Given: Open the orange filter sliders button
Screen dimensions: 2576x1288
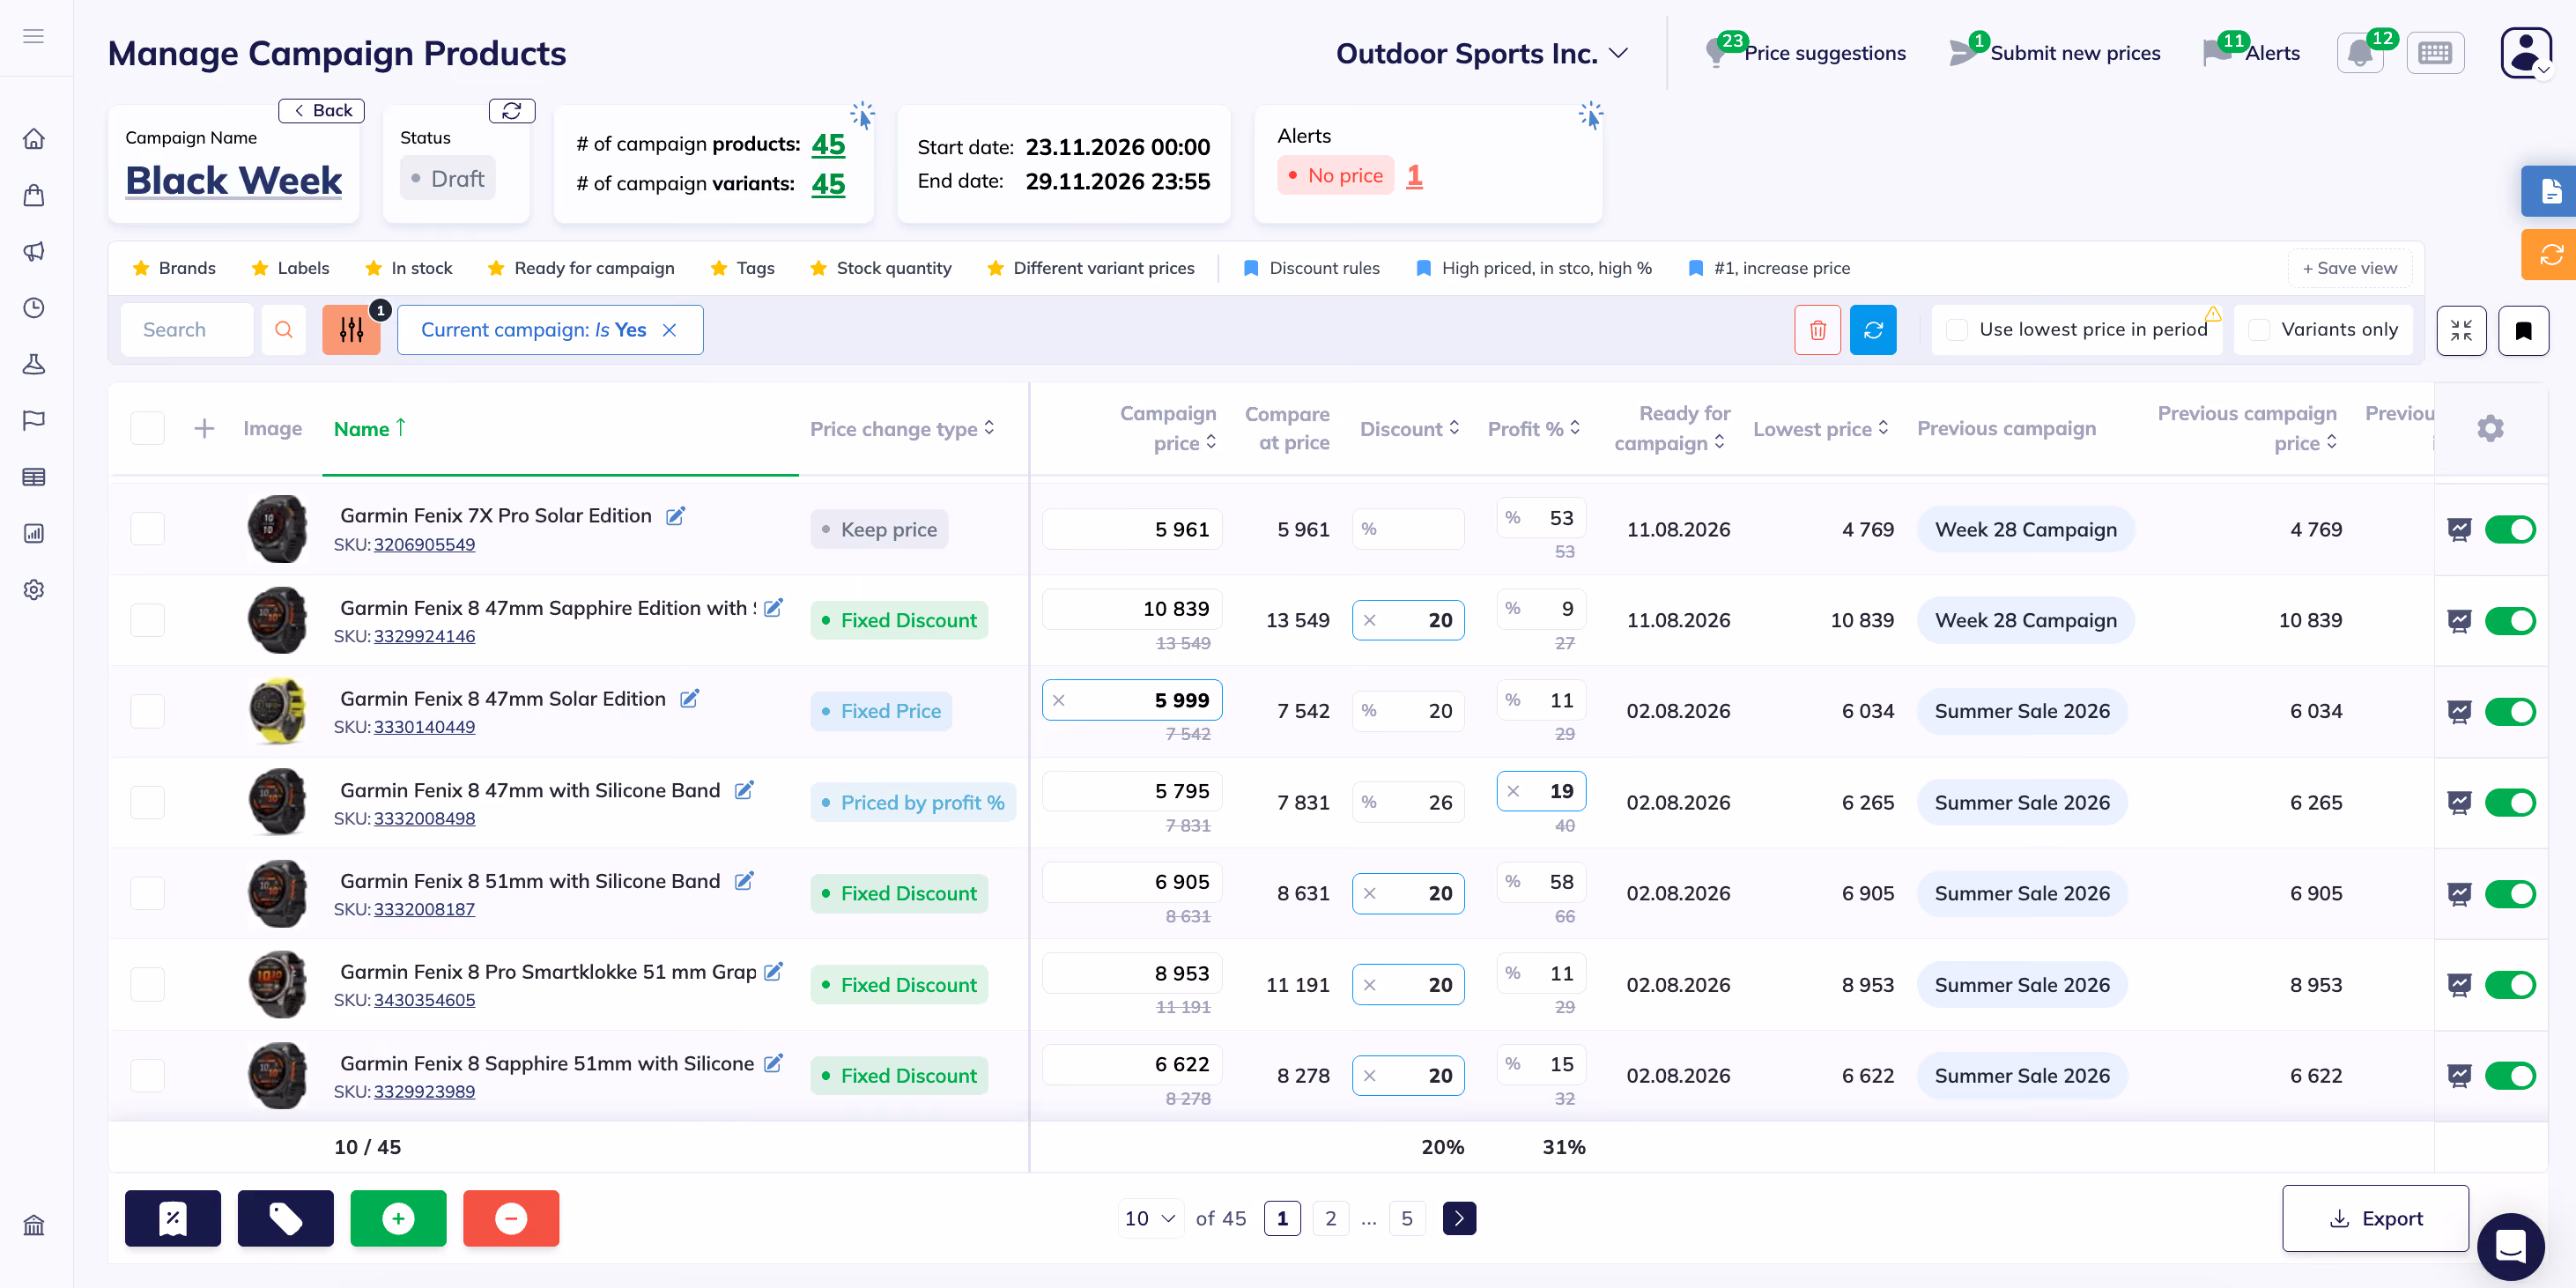Looking at the screenshot, I should tap(351, 330).
